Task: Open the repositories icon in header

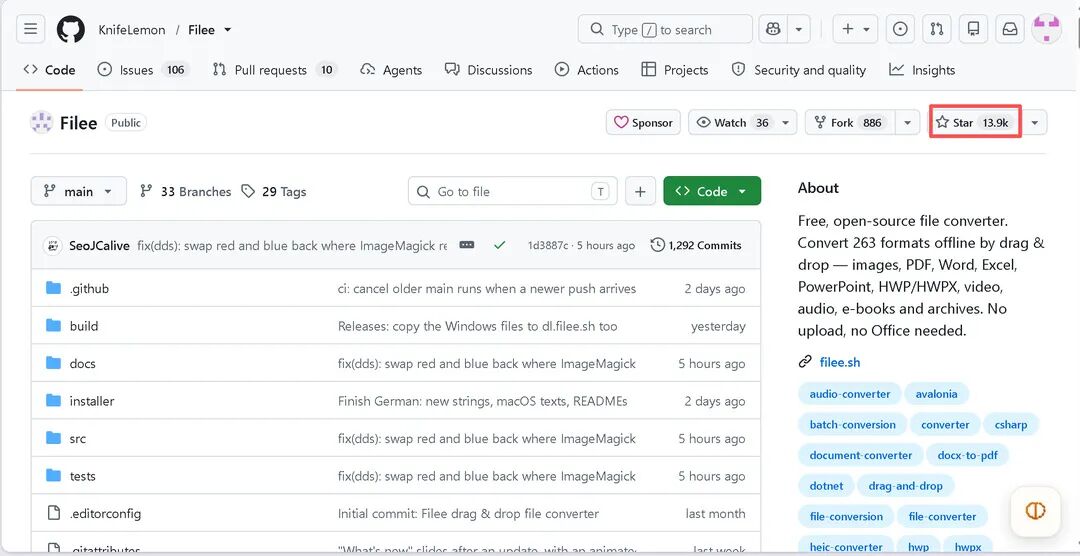Action: pyautogui.click(x=973, y=30)
